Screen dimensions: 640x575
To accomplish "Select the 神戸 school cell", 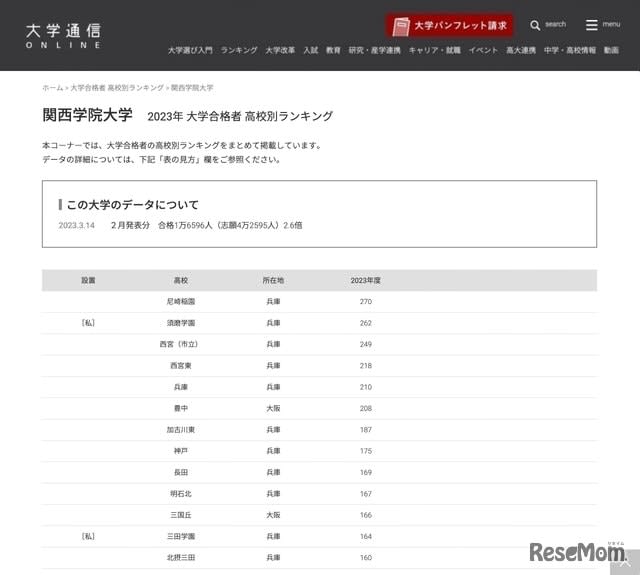I will tap(181, 451).
